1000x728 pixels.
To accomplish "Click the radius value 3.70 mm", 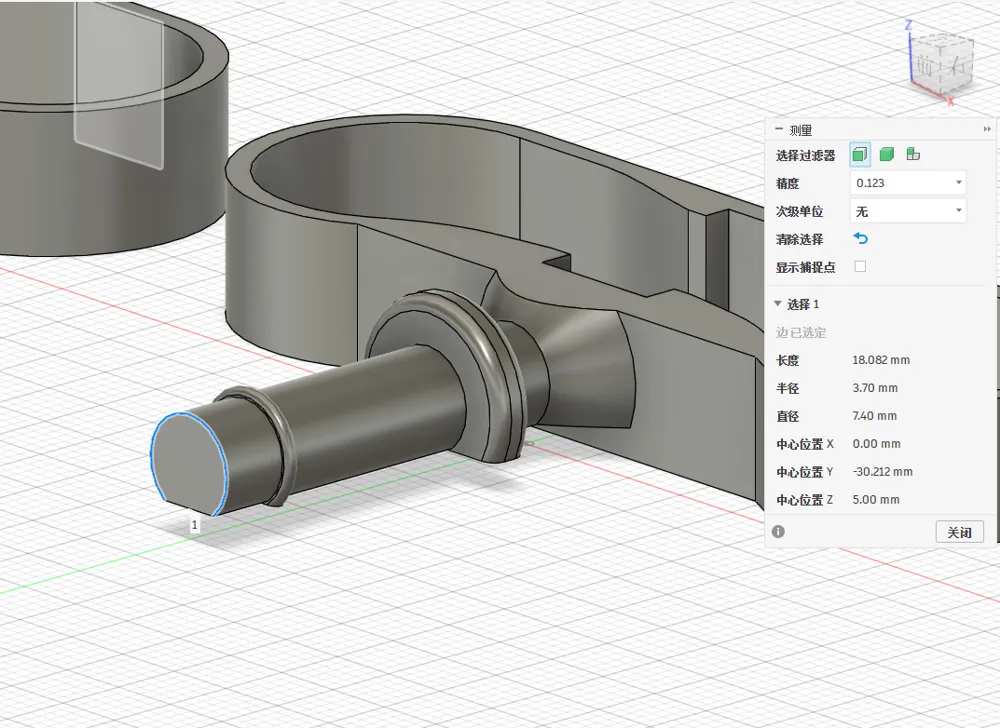I will tap(875, 388).
